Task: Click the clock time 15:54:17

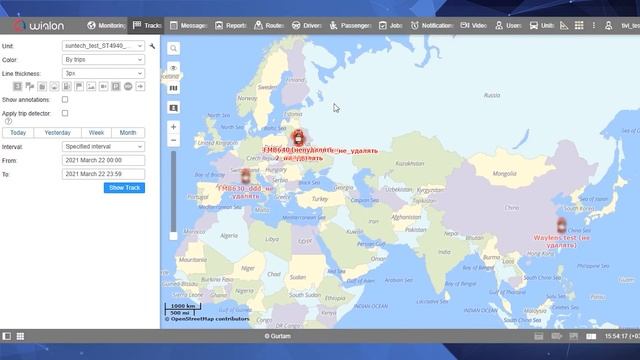Action: 622,336
